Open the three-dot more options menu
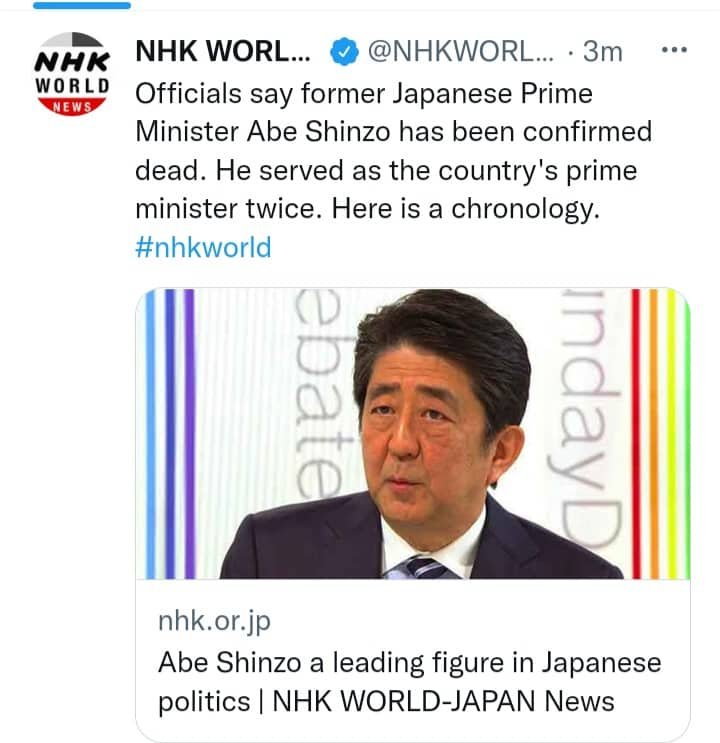Image resolution: width=720 pixels, height=743 pixels. [x=674, y=50]
